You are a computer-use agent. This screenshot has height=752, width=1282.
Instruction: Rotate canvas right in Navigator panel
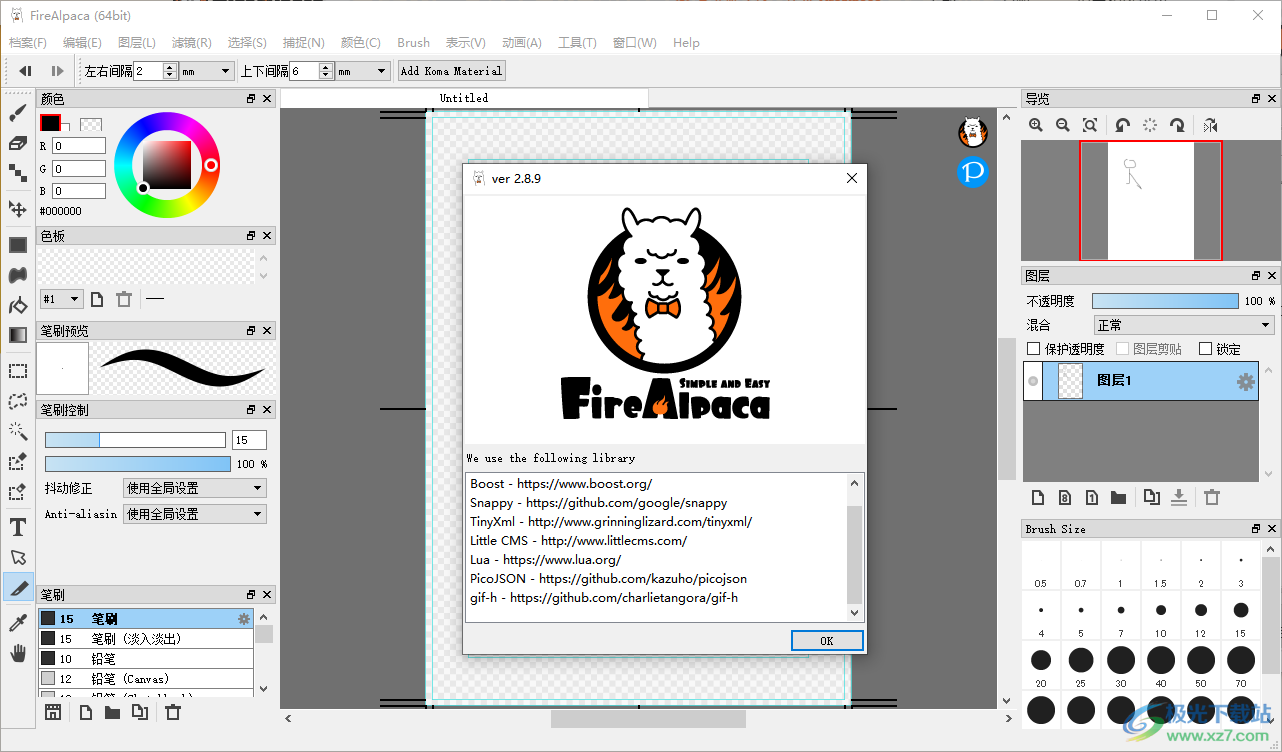click(1177, 125)
